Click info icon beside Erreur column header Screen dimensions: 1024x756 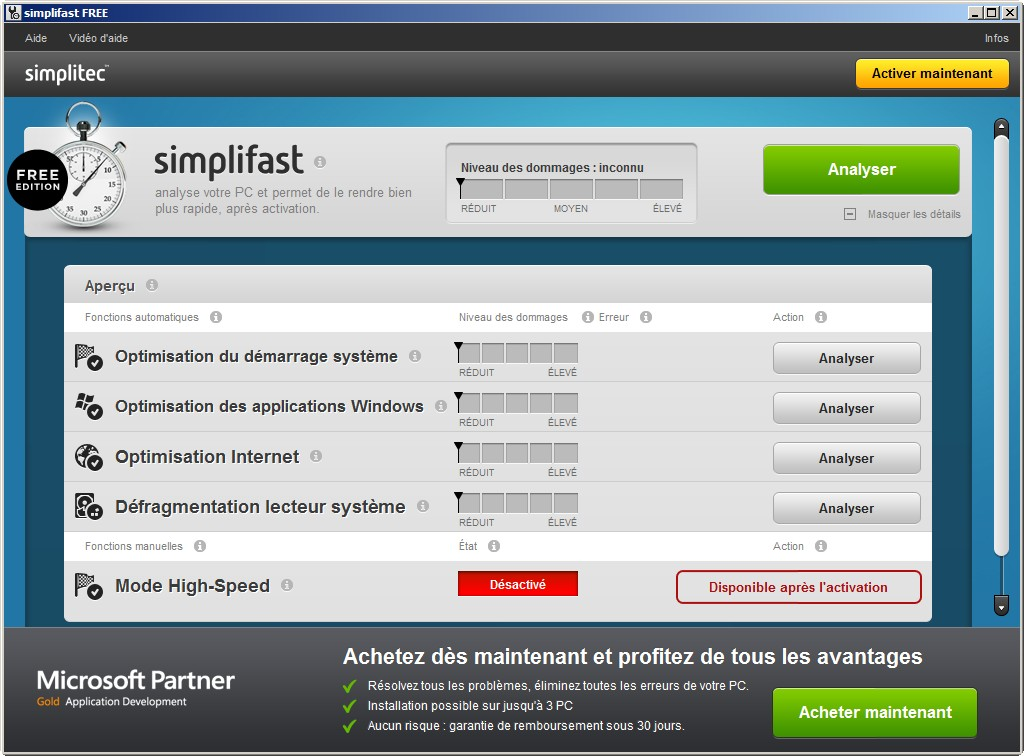tap(646, 317)
